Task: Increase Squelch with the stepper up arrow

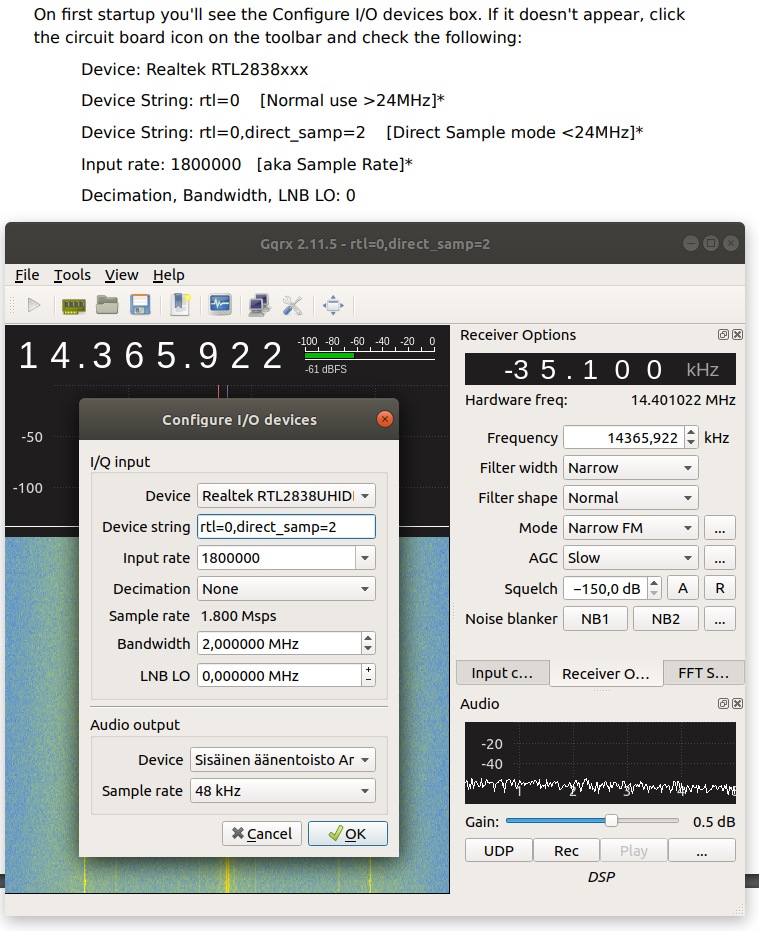Action: (654, 582)
